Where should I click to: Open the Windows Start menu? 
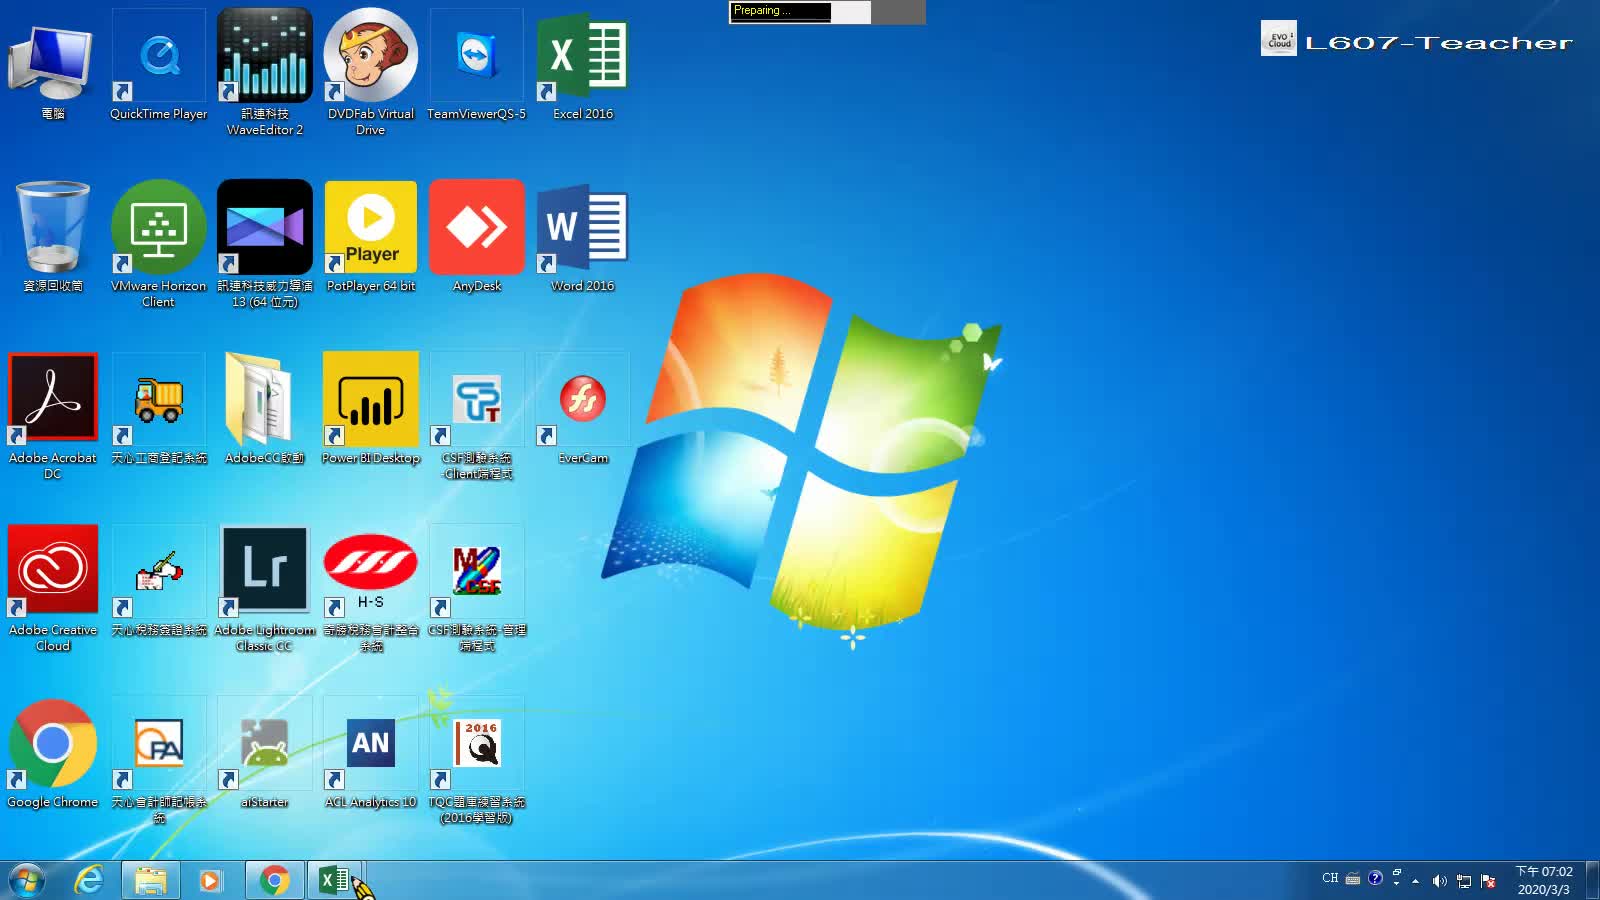(x=27, y=880)
